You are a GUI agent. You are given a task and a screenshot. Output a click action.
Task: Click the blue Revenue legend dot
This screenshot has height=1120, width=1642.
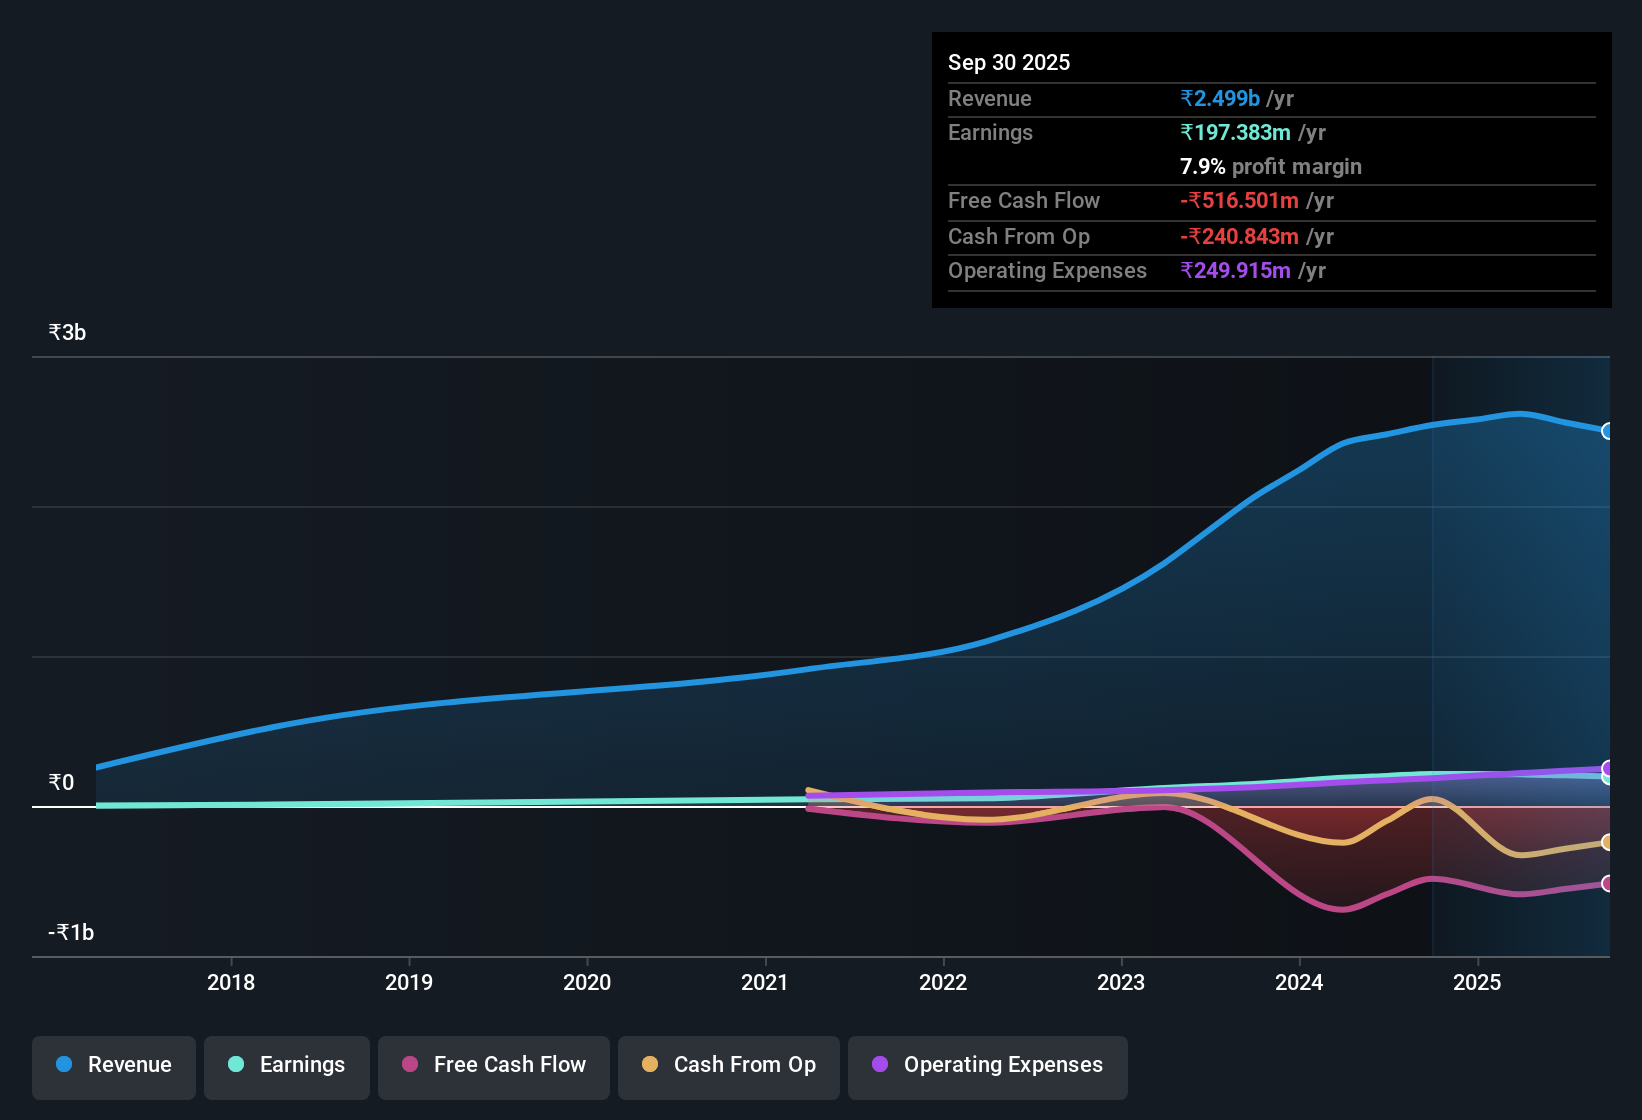(64, 1065)
